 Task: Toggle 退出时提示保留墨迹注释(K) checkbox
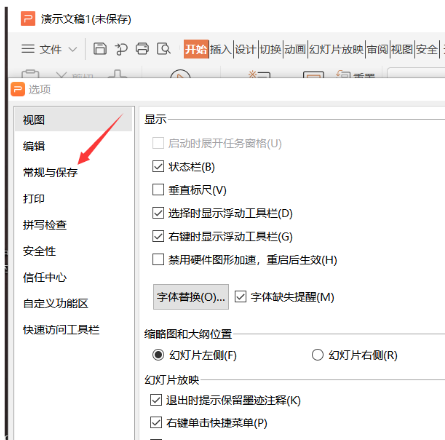[x=156, y=400]
